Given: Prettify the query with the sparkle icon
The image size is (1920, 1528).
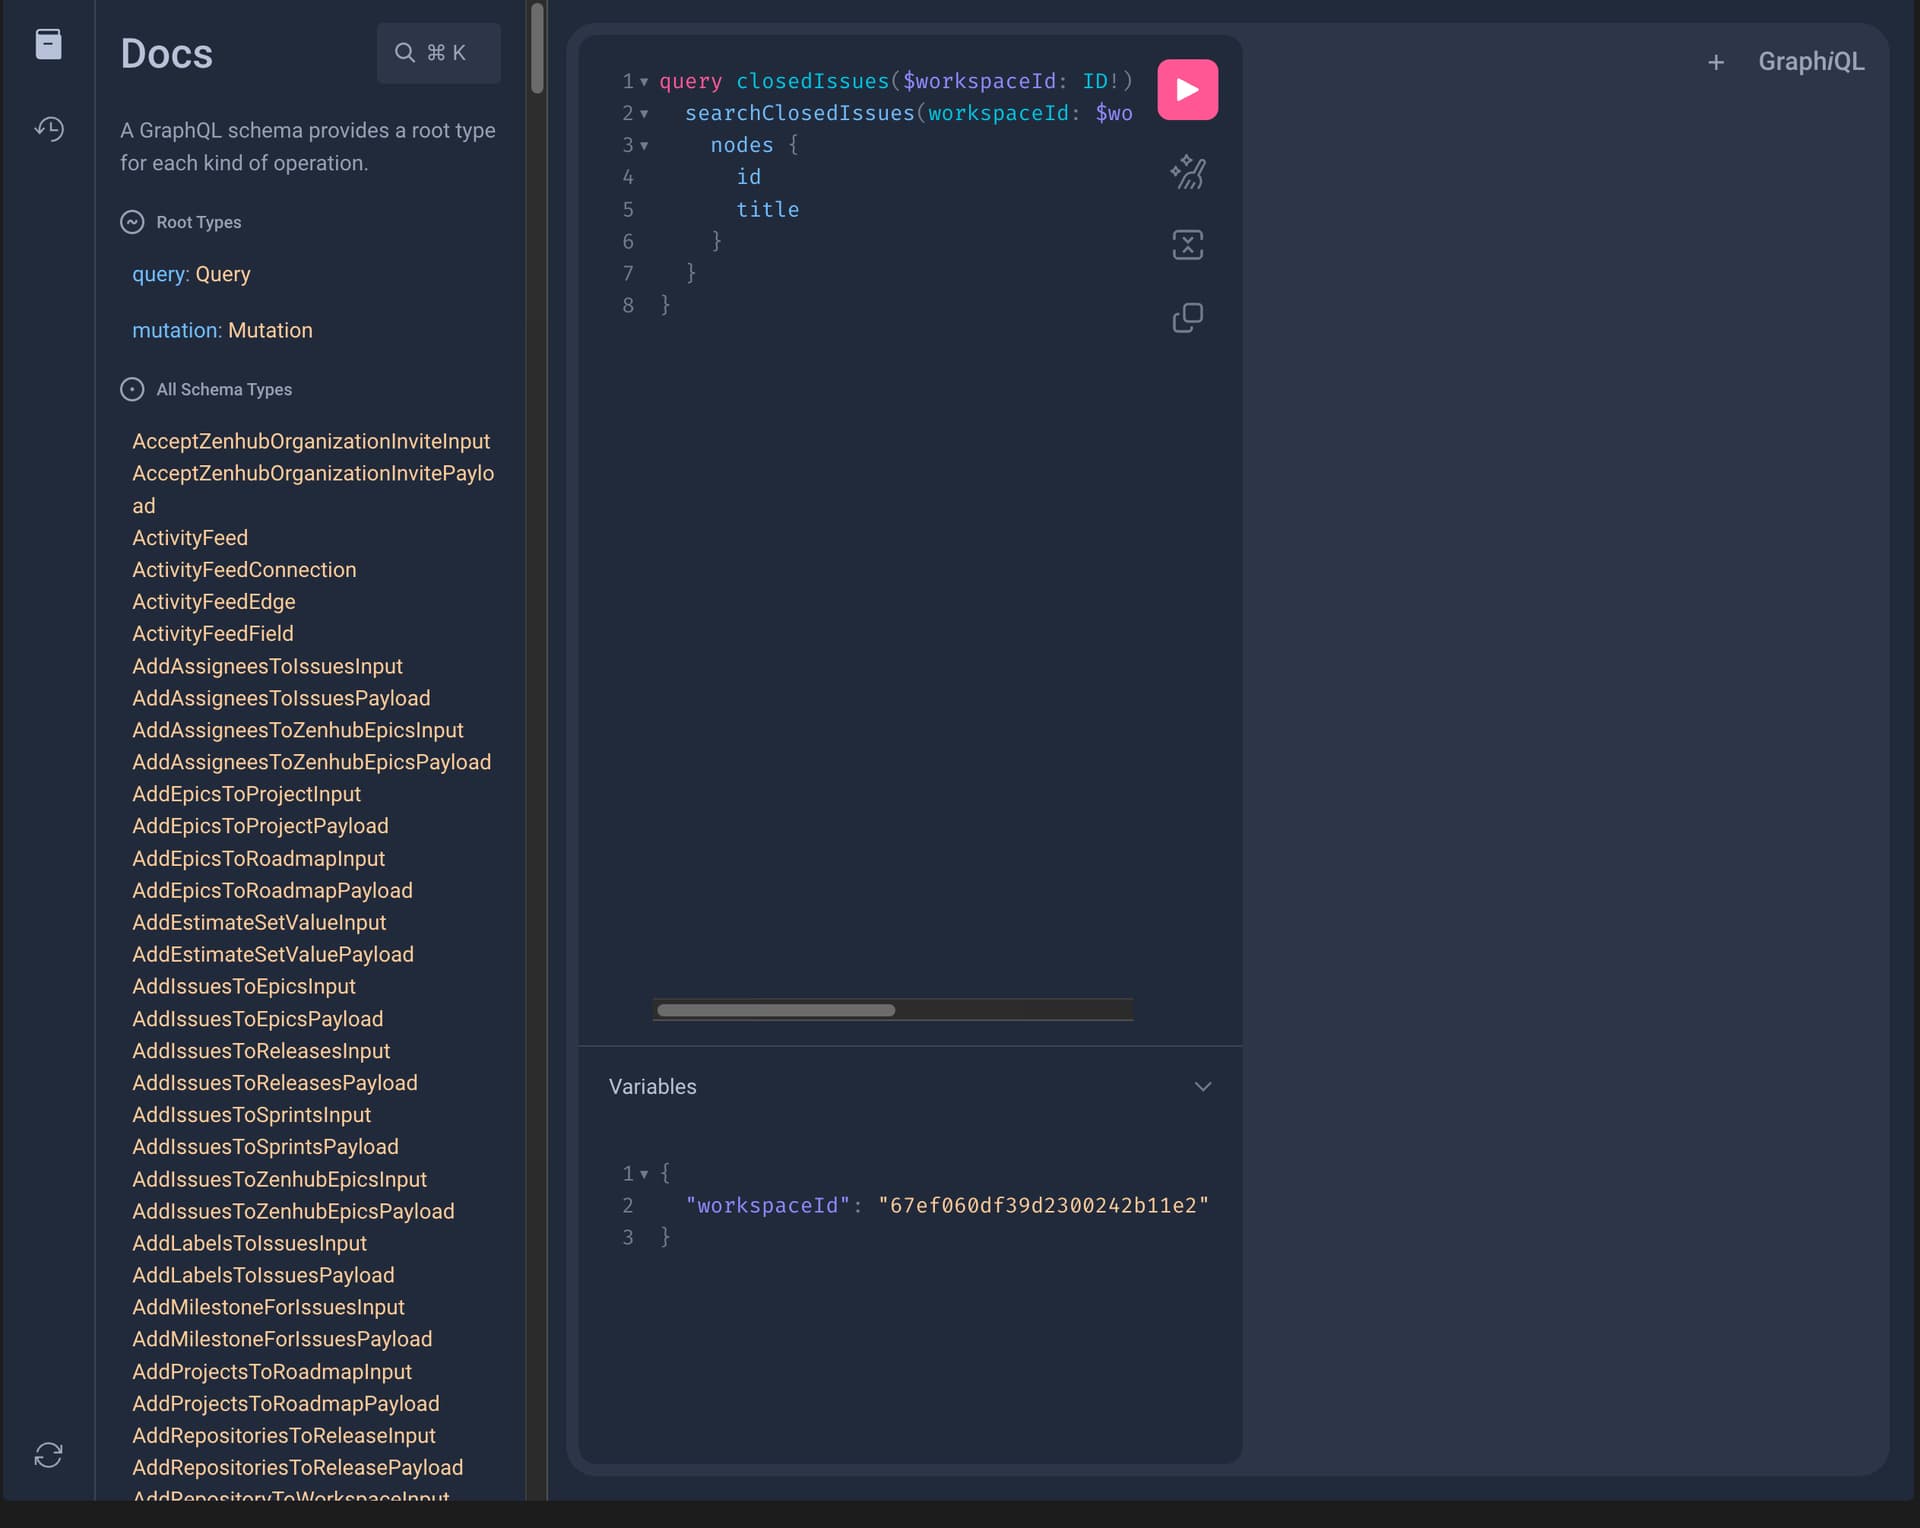Looking at the screenshot, I should point(1187,172).
